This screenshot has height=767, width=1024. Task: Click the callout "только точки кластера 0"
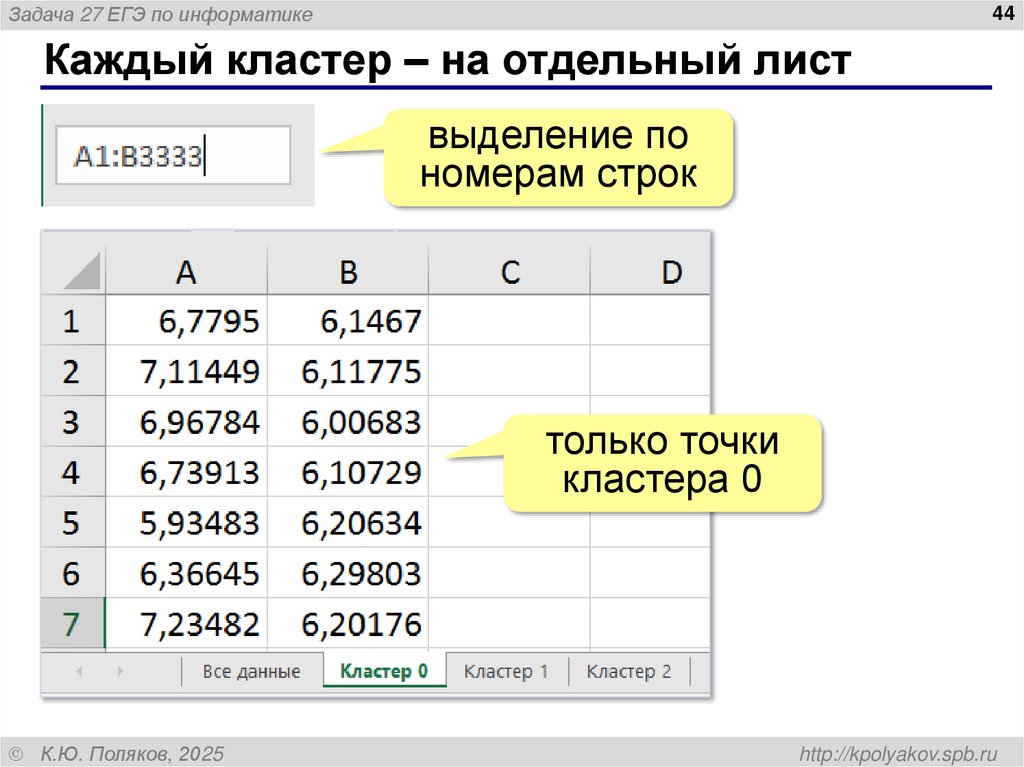click(665, 460)
